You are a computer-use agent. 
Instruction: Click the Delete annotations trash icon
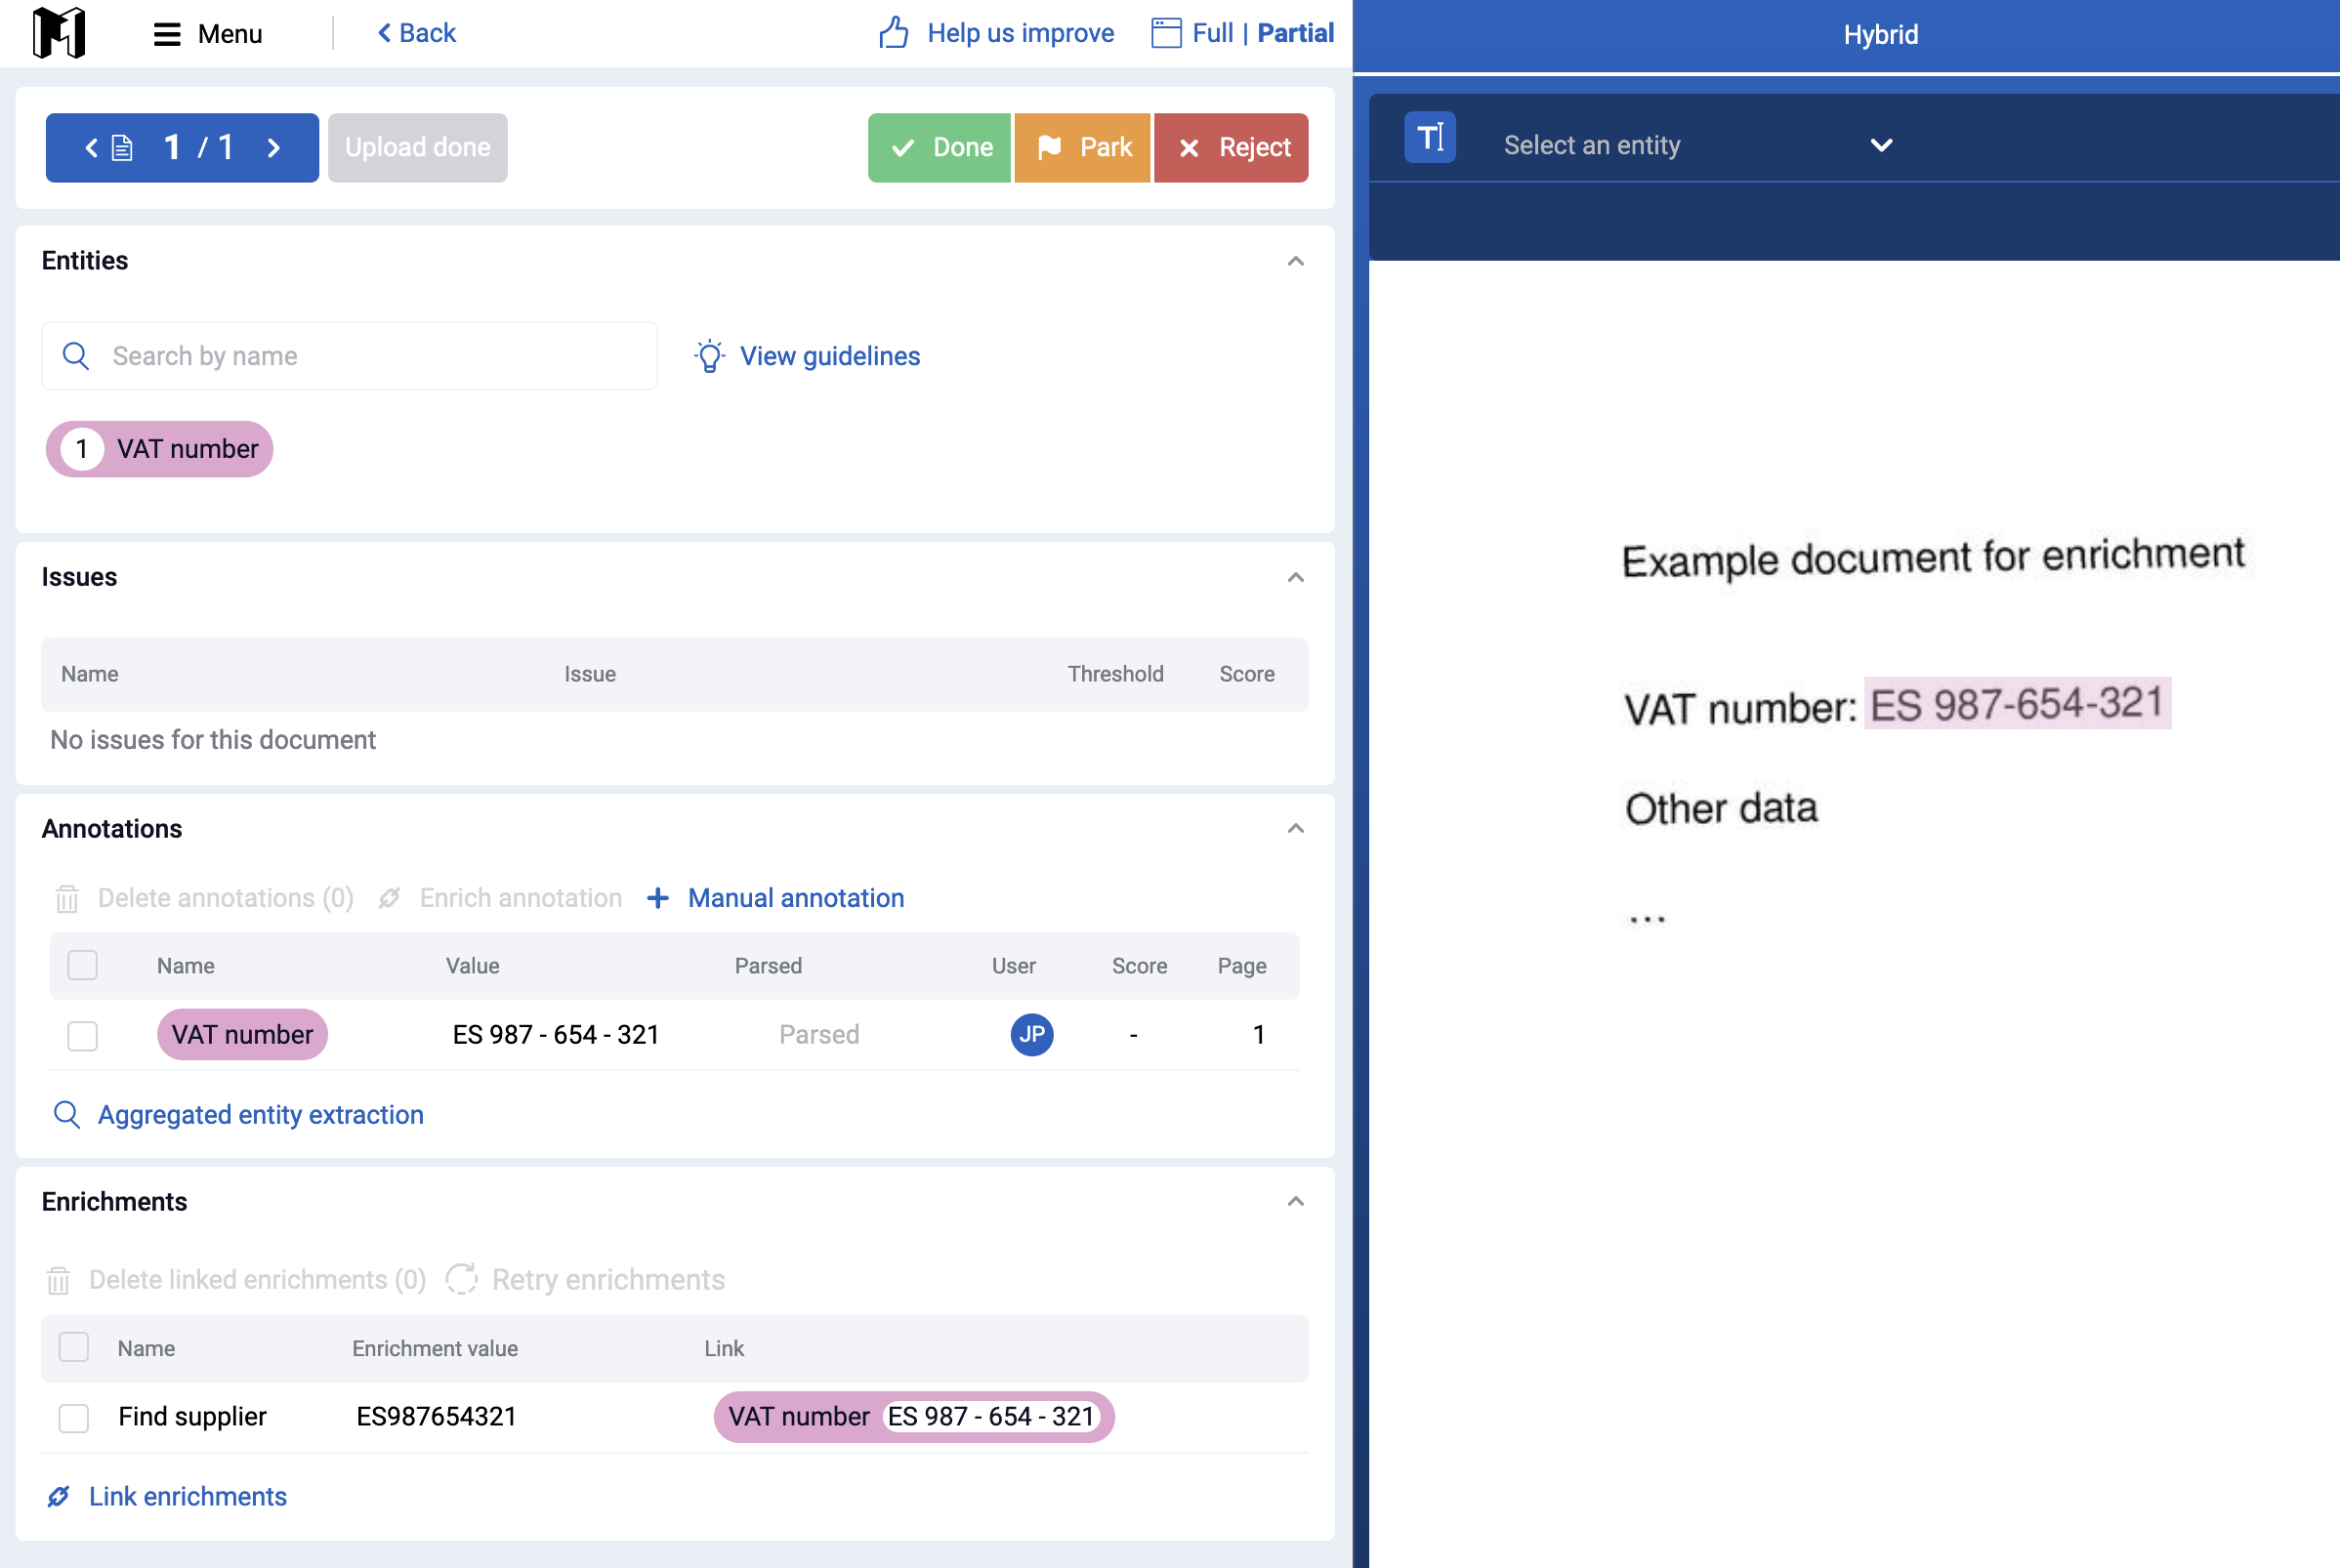[x=67, y=899]
